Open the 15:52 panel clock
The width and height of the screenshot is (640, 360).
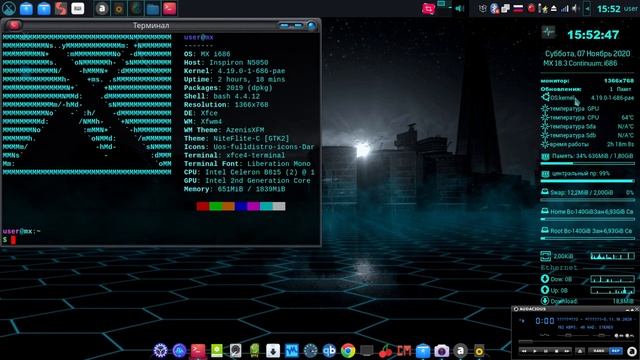609,9
